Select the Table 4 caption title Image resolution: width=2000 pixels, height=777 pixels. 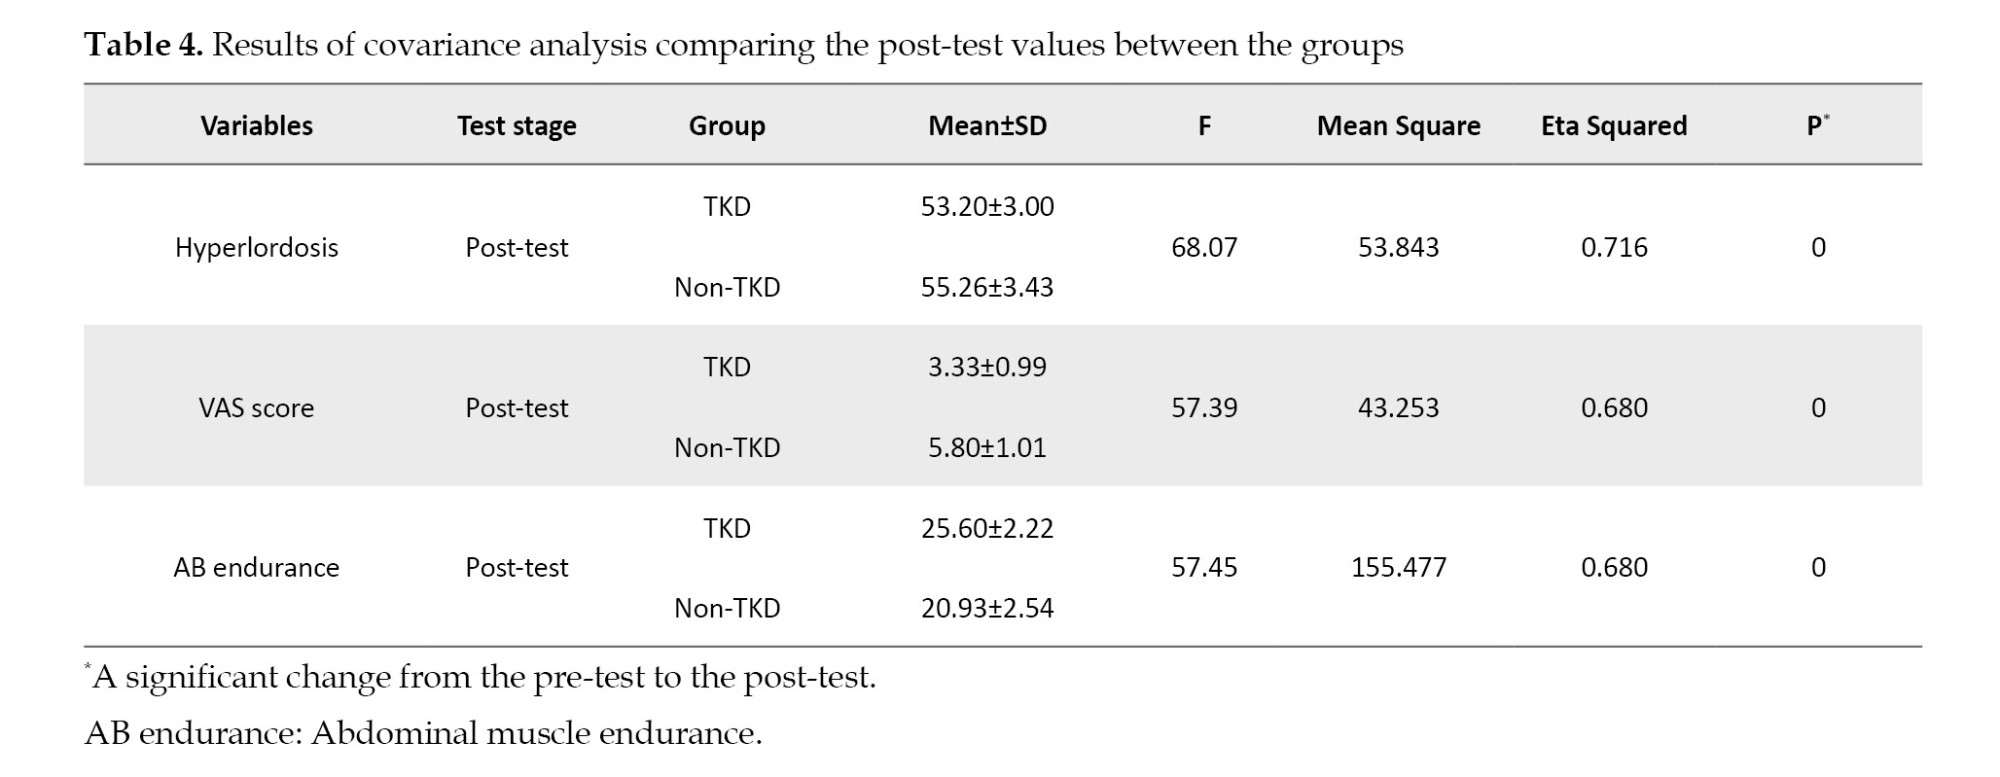point(743,45)
